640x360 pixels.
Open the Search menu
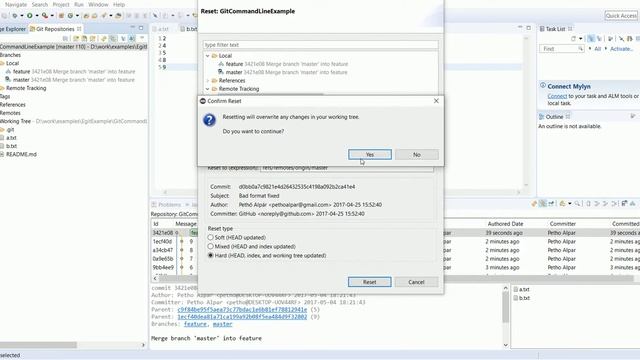click(x=40, y=4)
